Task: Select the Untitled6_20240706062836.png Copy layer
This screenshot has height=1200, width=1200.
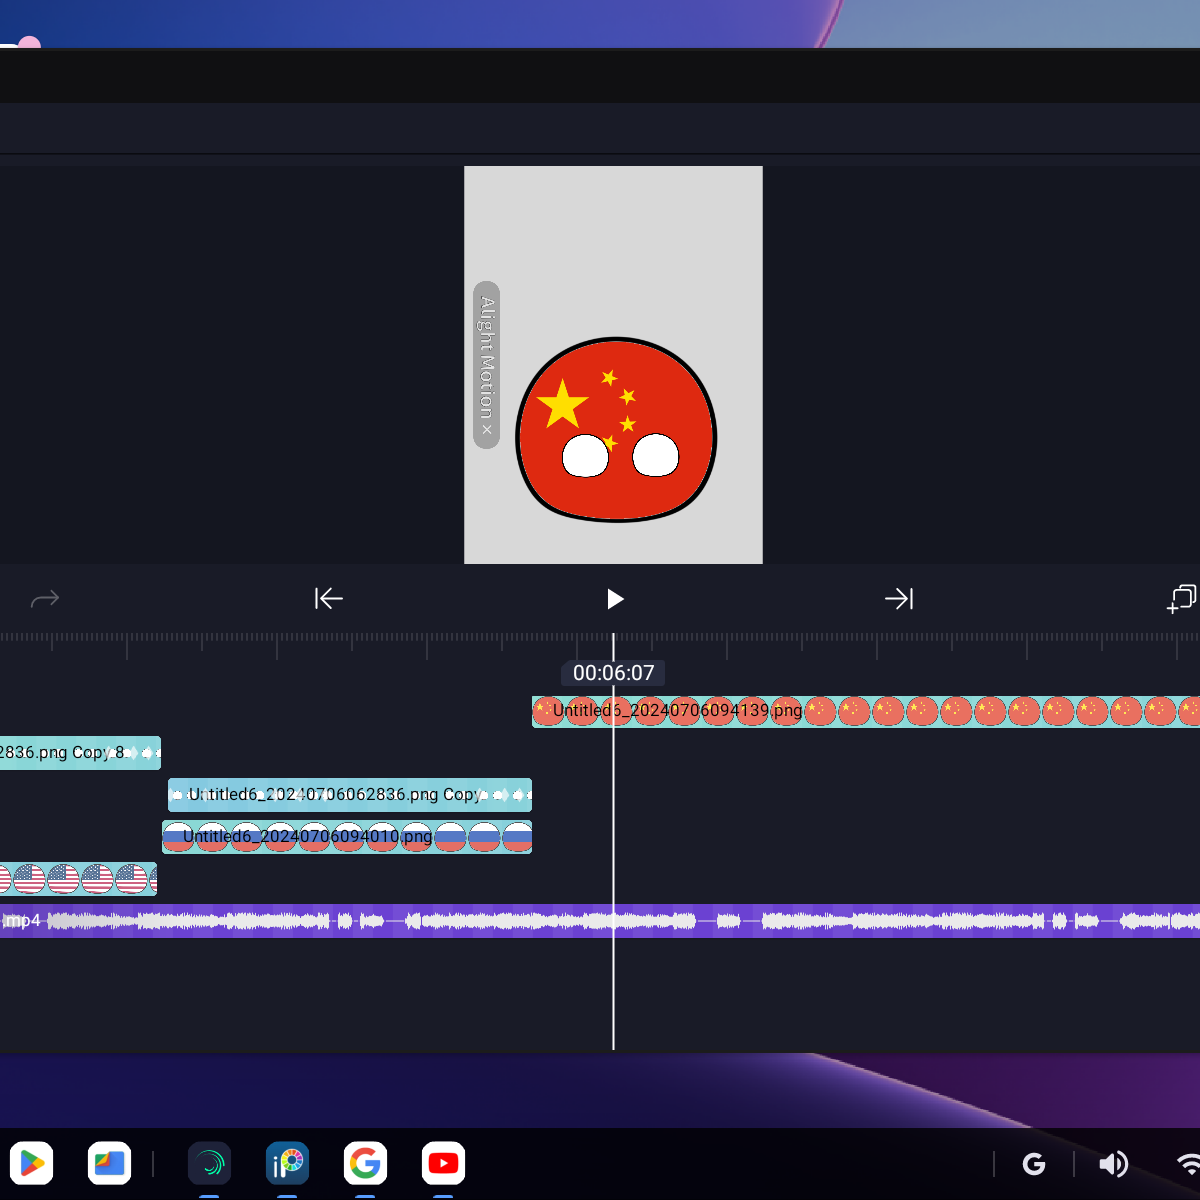Action: pos(349,795)
